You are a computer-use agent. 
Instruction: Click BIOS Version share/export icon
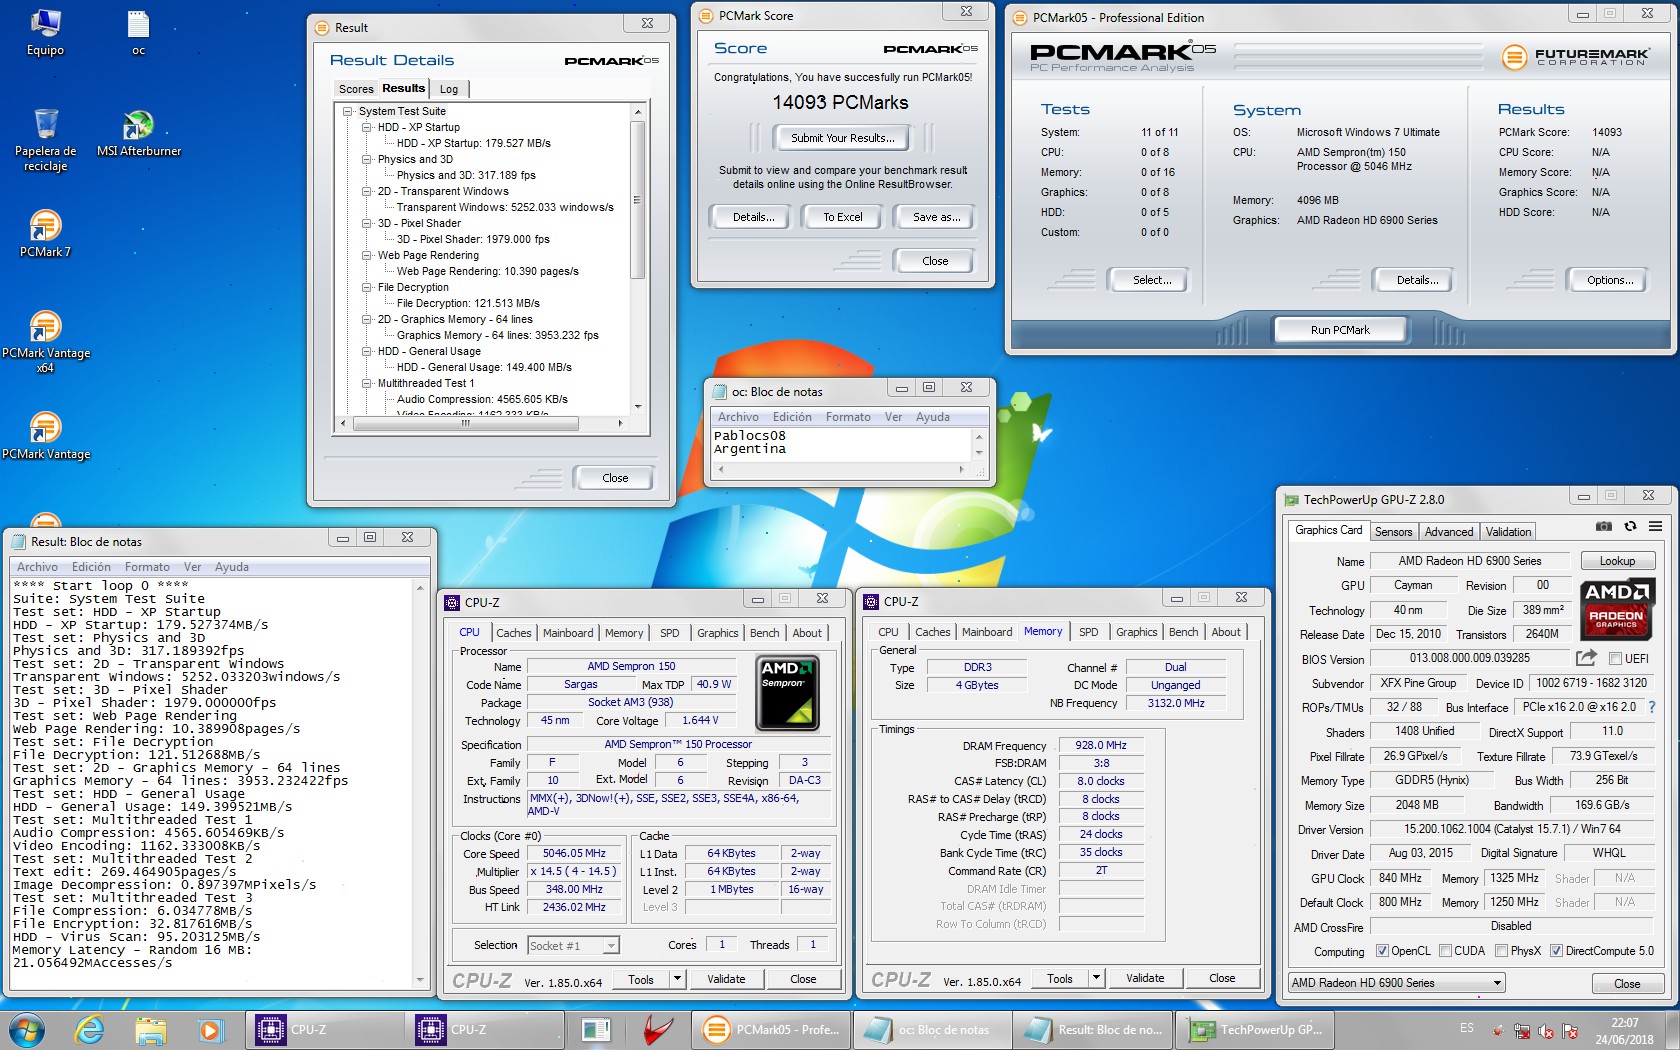(x=1586, y=658)
